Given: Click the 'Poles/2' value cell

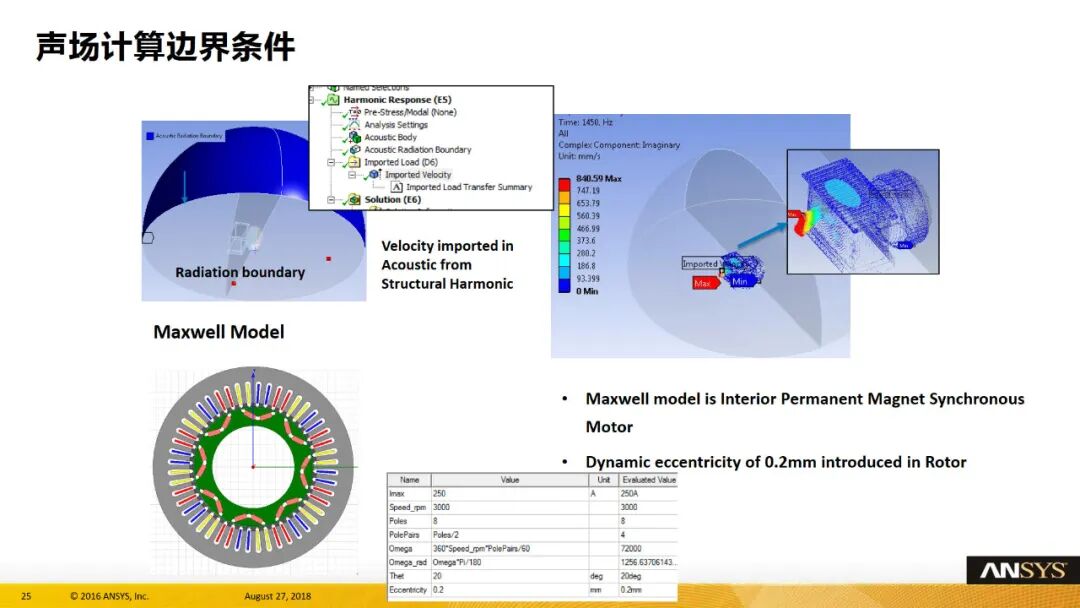Looking at the screenshot, I should point(510,535).
